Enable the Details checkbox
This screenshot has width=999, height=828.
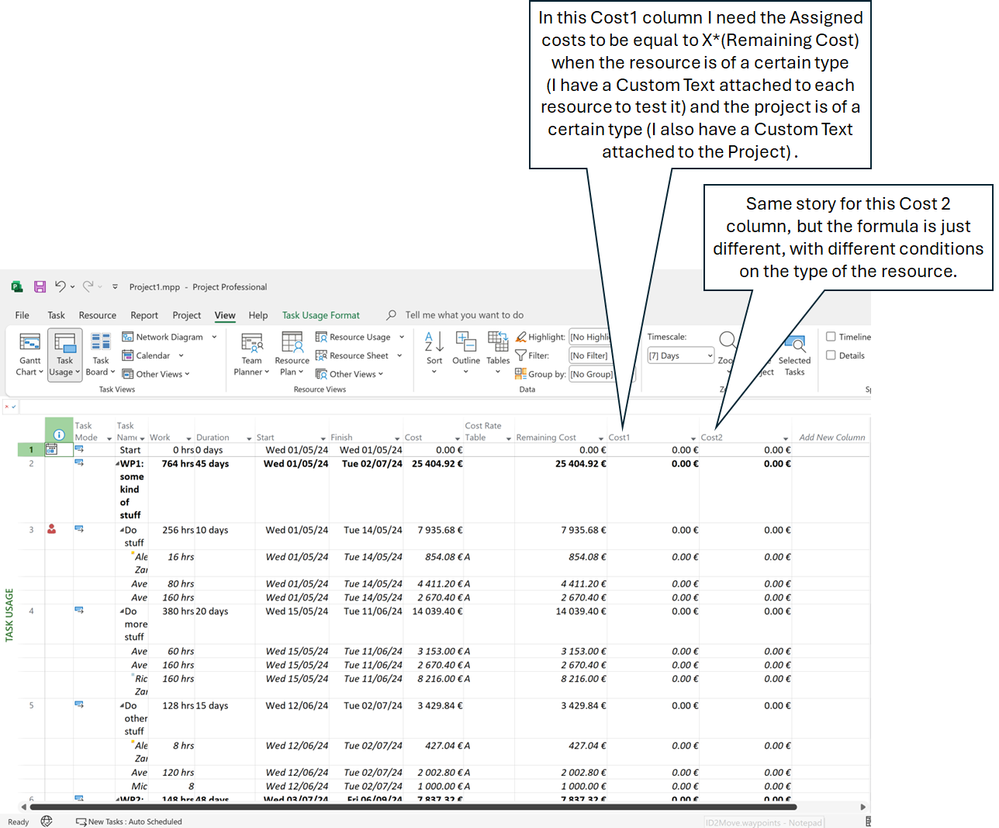(x=831, y=355)
